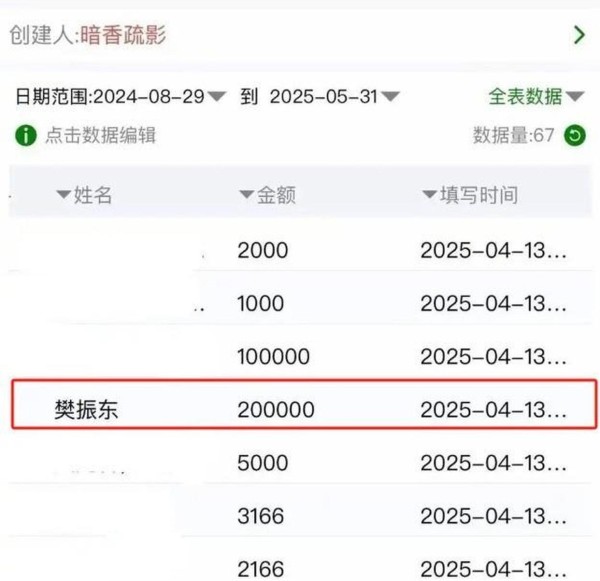Tap the fill time in 樊振东 row

pos(494,409)
